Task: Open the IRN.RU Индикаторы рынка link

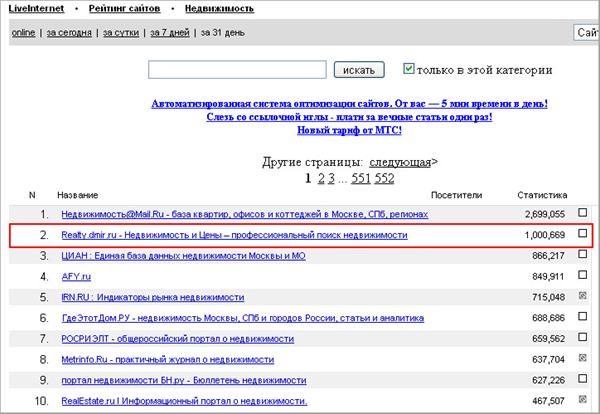Action: tap(153, 297)
